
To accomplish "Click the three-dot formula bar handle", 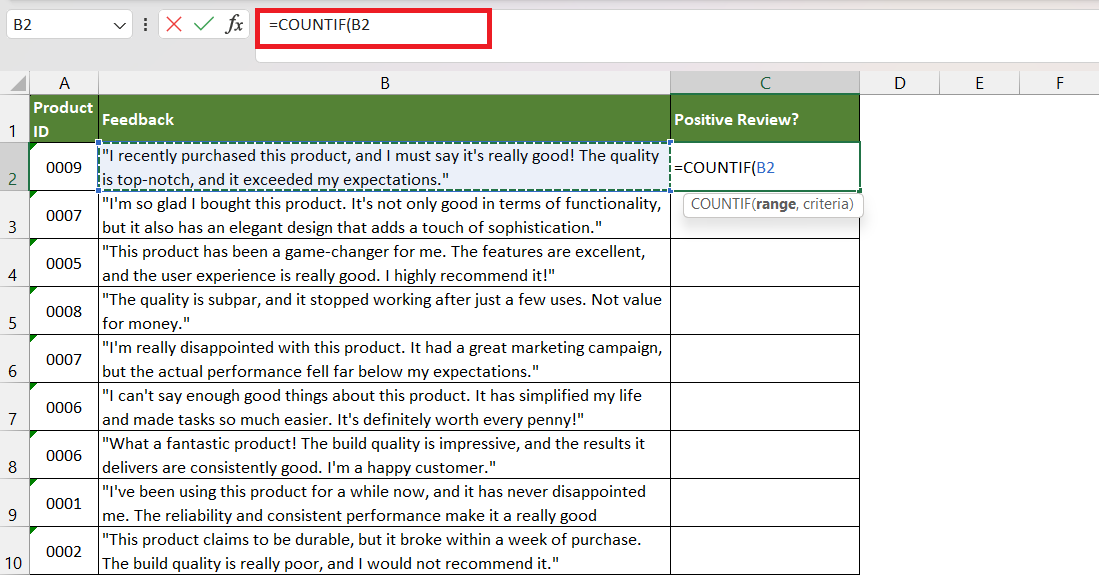I will 145,25.
